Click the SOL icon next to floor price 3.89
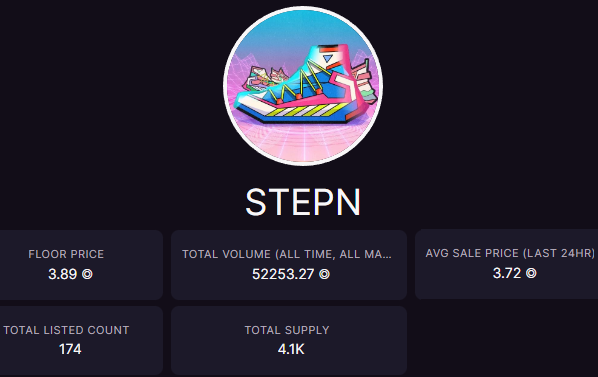Screen dimensions: 598x377 coord(87,274)
